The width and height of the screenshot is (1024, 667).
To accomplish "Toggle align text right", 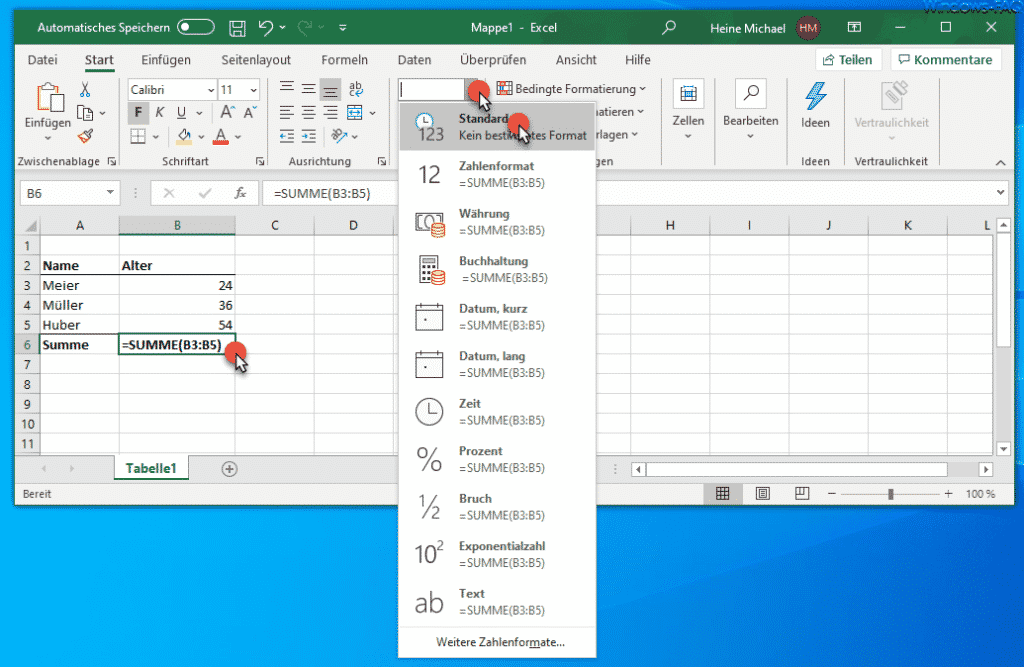I will (331, 112).
